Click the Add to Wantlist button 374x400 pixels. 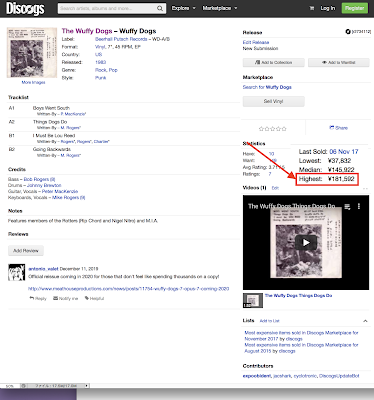(x=339, y=62)
